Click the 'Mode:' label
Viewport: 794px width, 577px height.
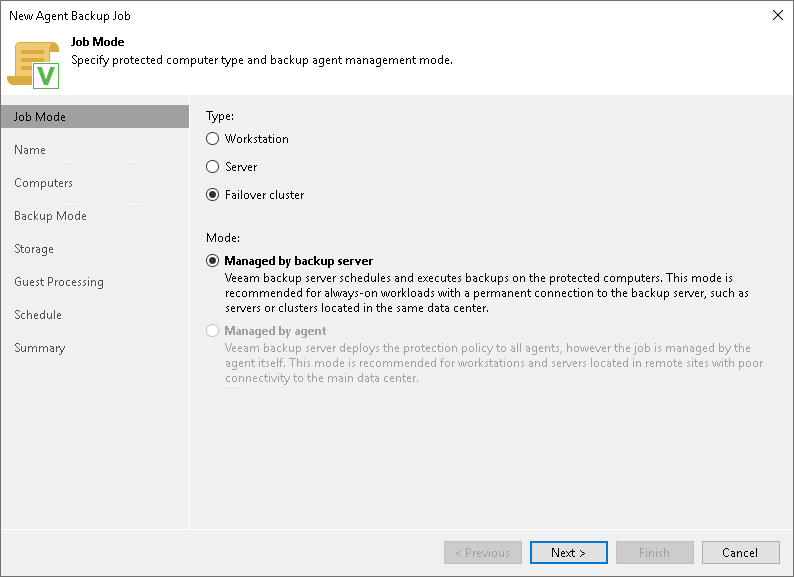tap(223, 238)
